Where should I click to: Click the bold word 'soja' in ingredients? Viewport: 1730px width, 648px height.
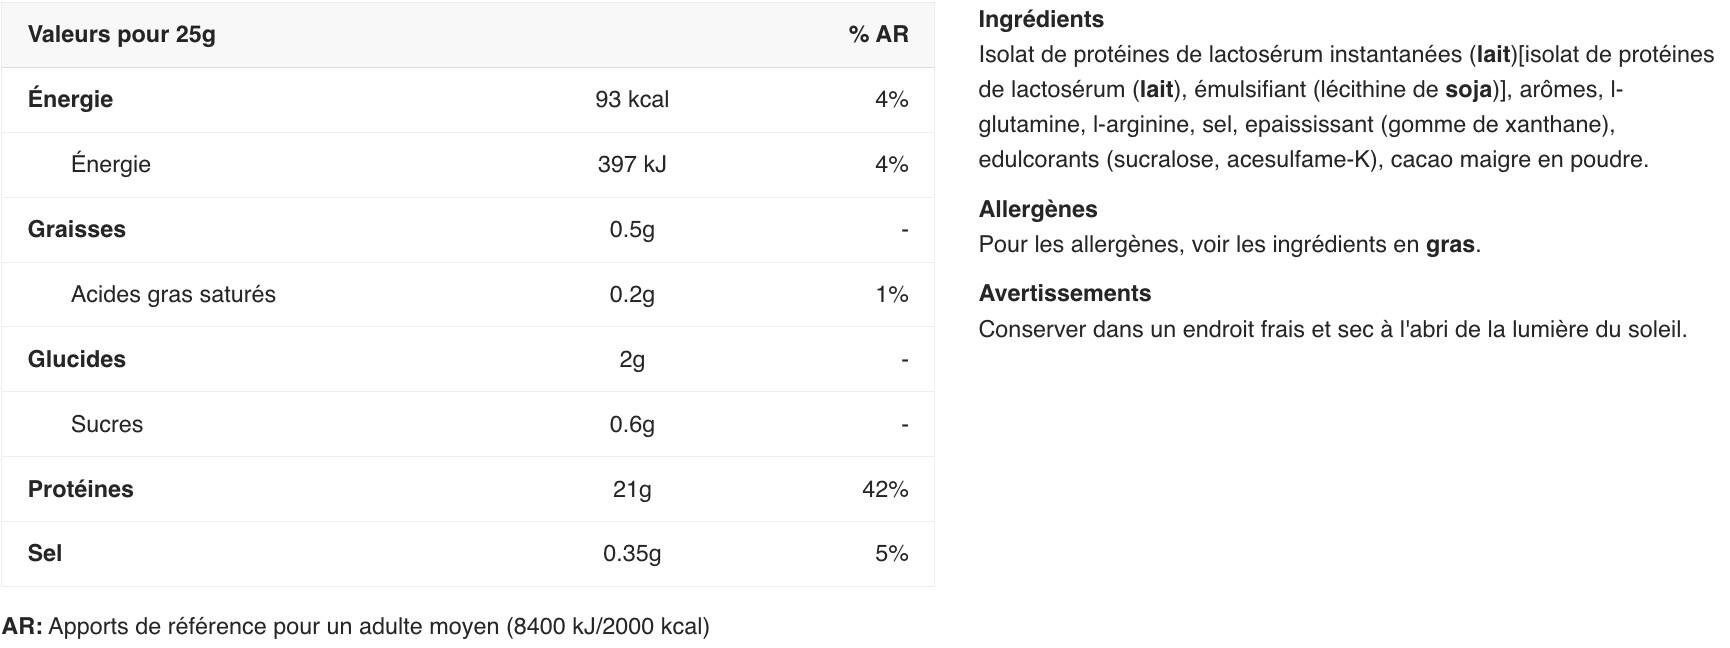click(x=1469, y=89)
